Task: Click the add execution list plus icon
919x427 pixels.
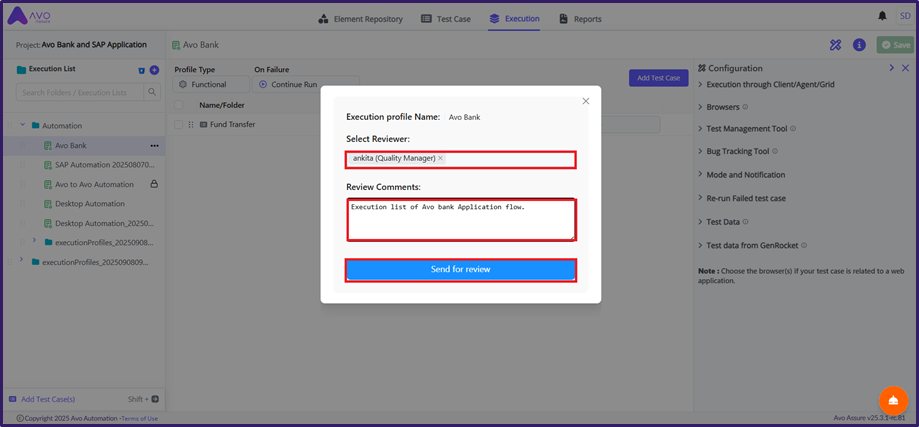Action: (x=154, y=70)
